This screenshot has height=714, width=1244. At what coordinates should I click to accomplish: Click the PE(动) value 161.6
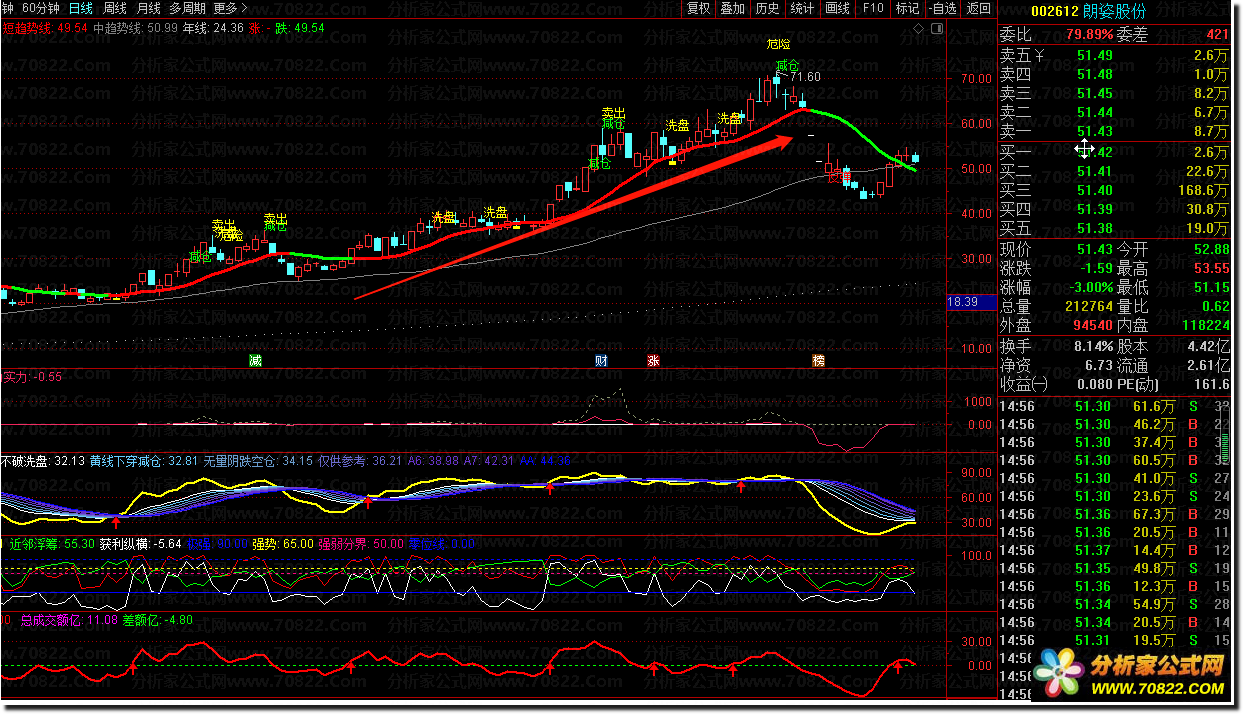(x=1211, y=384)
